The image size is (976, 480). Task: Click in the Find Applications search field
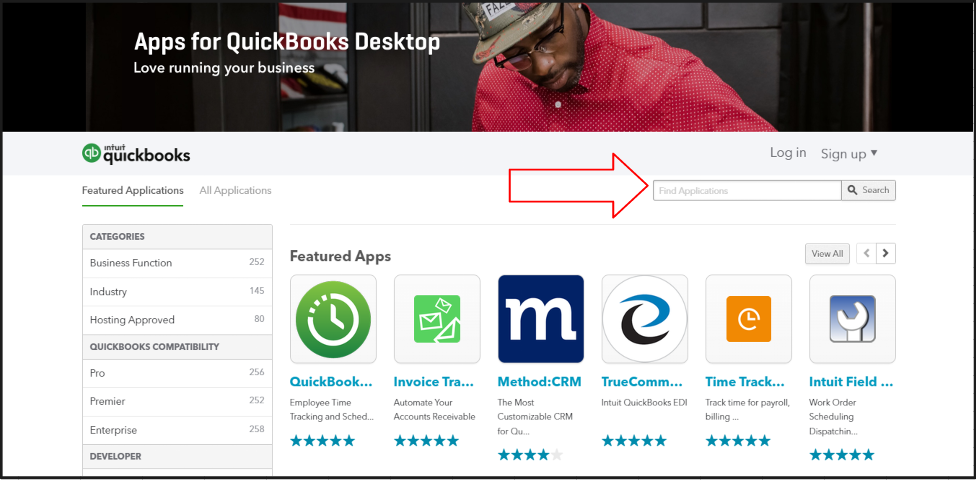(x=747, y=191)
